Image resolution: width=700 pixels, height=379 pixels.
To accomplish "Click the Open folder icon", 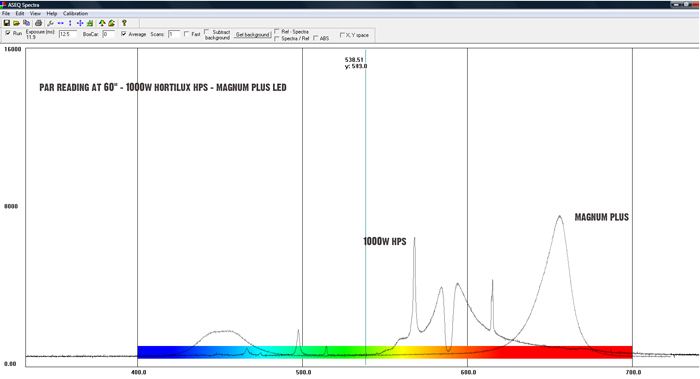I will (x=17, y=23).
